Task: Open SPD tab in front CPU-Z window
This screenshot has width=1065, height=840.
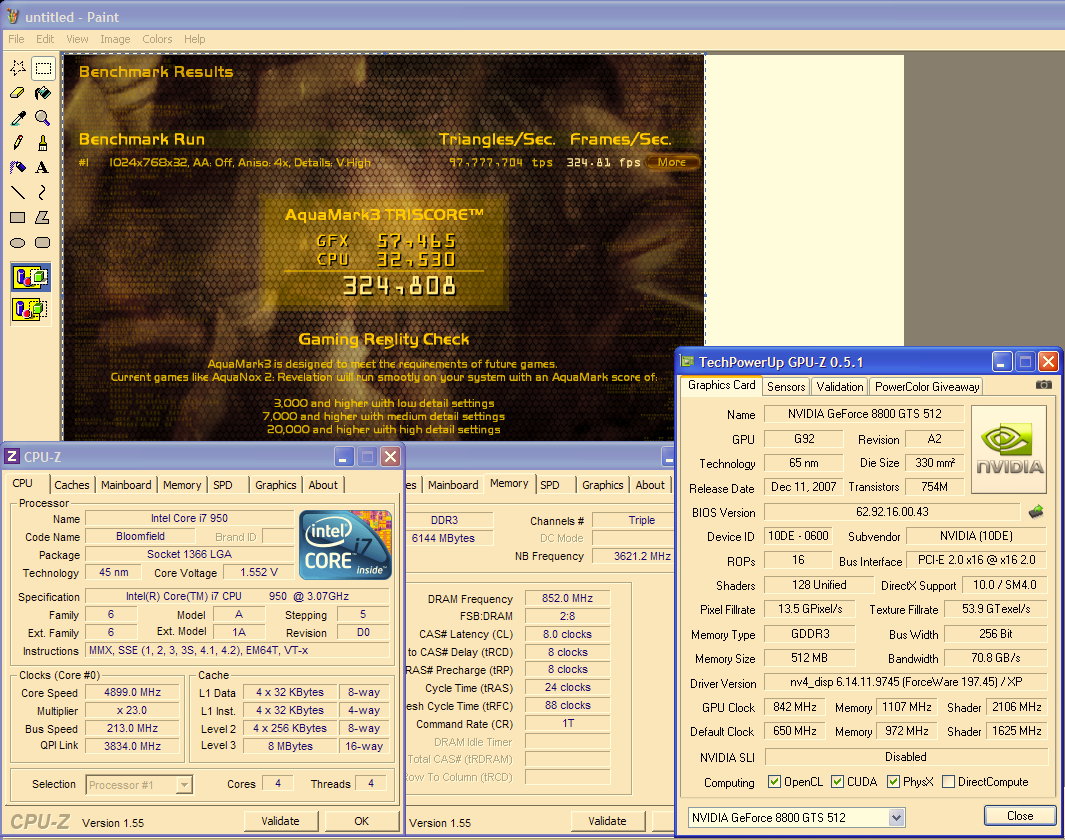Action: pyautogui.click(x=223, y=485)
